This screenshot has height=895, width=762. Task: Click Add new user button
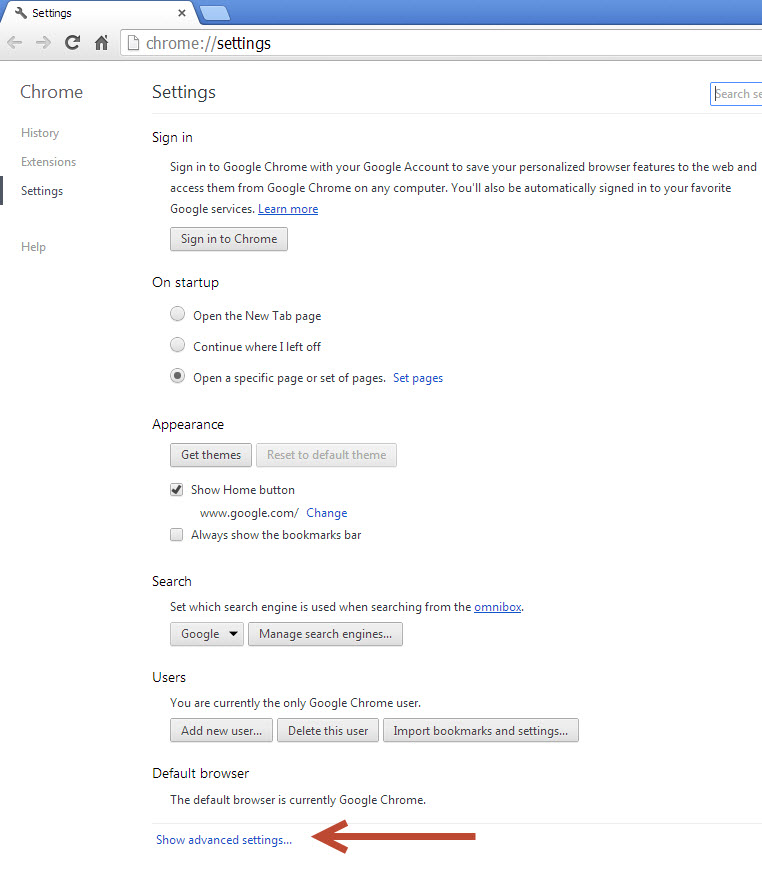click(x=221, y=731)
